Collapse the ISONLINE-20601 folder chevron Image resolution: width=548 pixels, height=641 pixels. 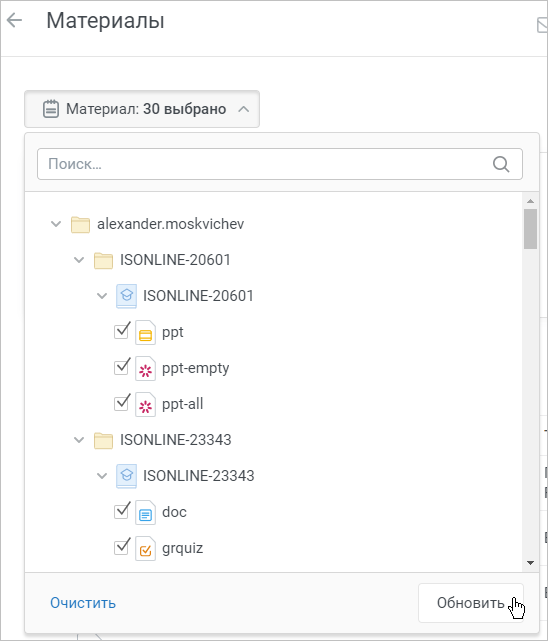click(79, 260)
